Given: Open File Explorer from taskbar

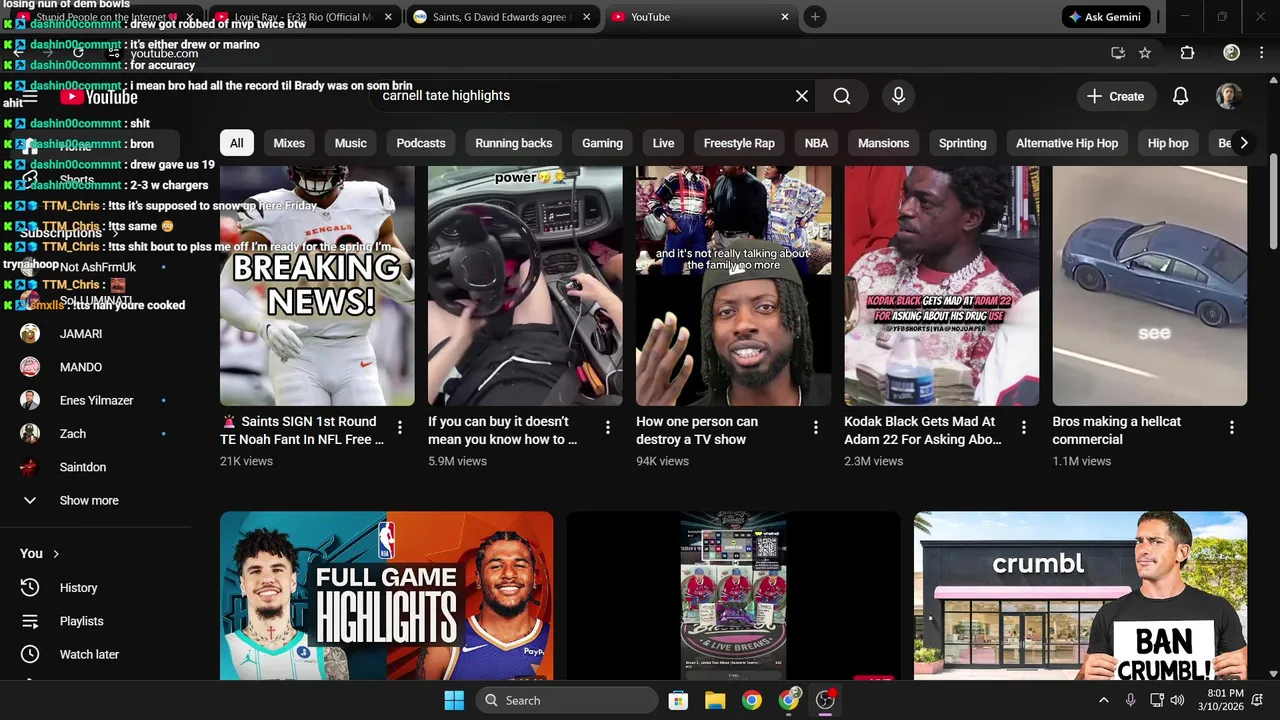Looking at the screenshot, I should point(715,700).
